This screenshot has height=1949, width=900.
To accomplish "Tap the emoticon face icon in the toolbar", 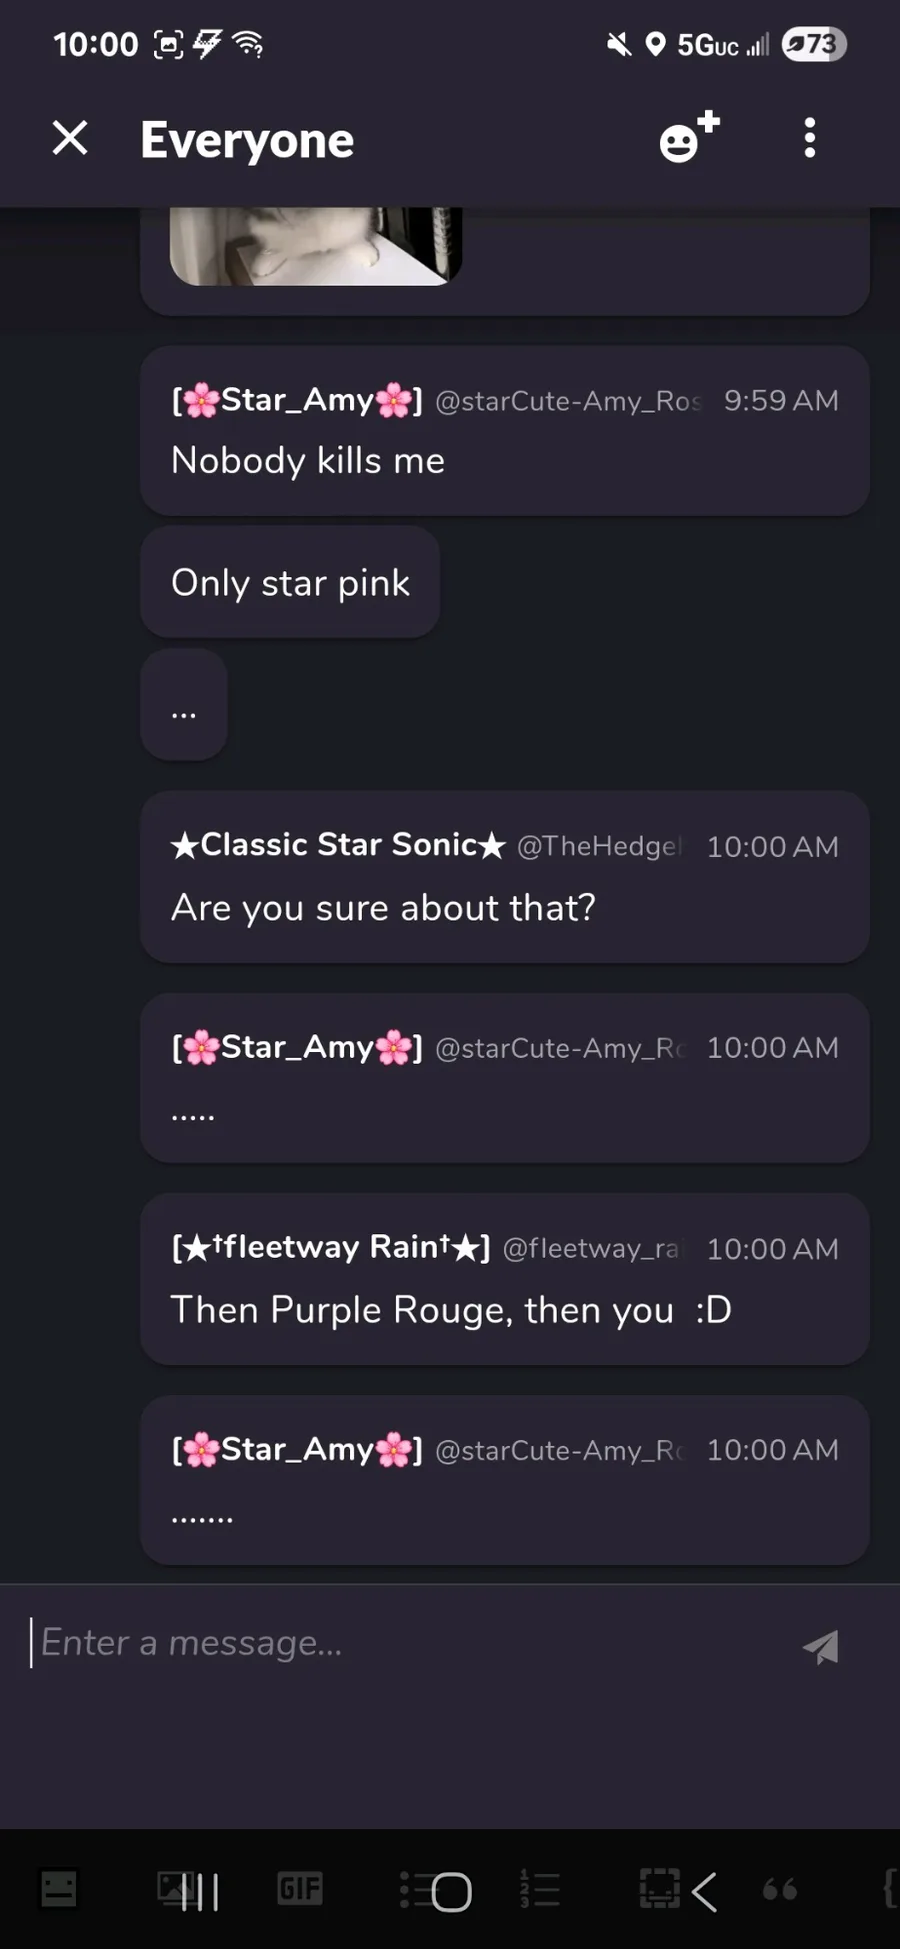I will coord(59,1888).
